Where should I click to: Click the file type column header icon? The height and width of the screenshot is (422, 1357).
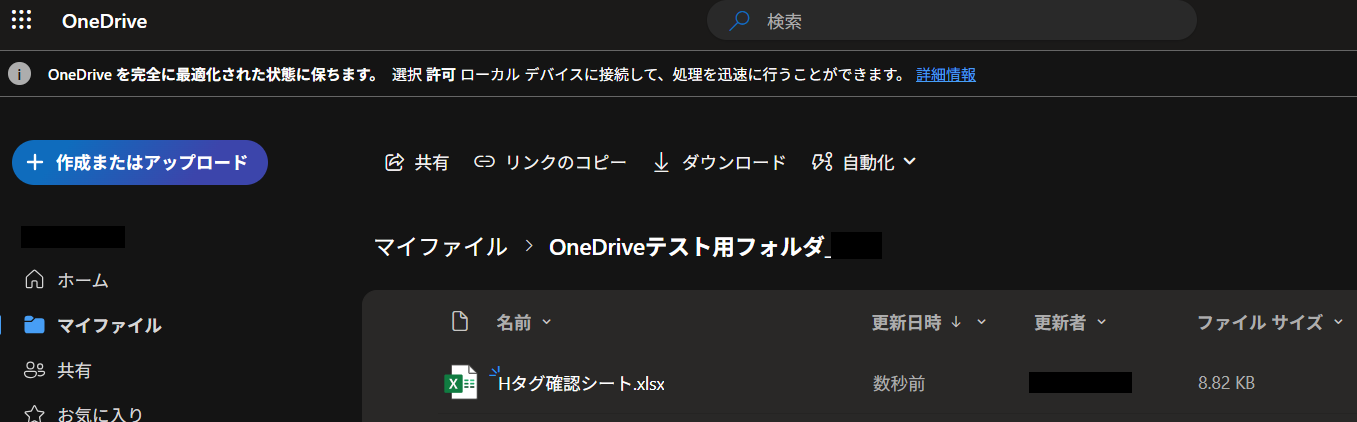[460, 322]
